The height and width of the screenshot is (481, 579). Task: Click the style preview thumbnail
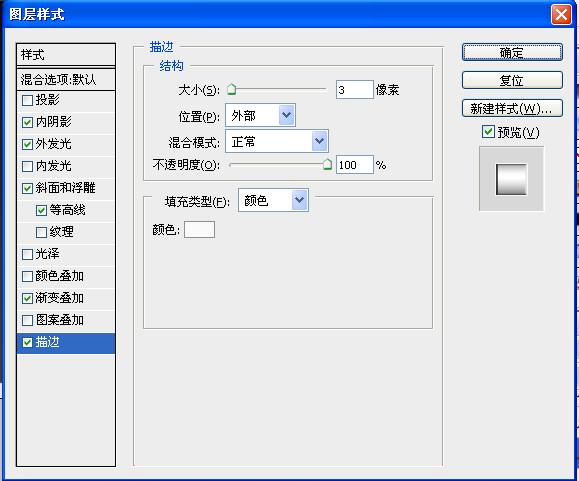(x=511, y=179)
